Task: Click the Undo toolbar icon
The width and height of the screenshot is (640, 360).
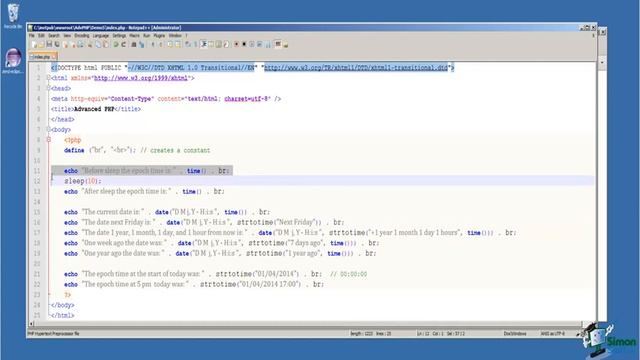Action: click(x=116, y=44)
